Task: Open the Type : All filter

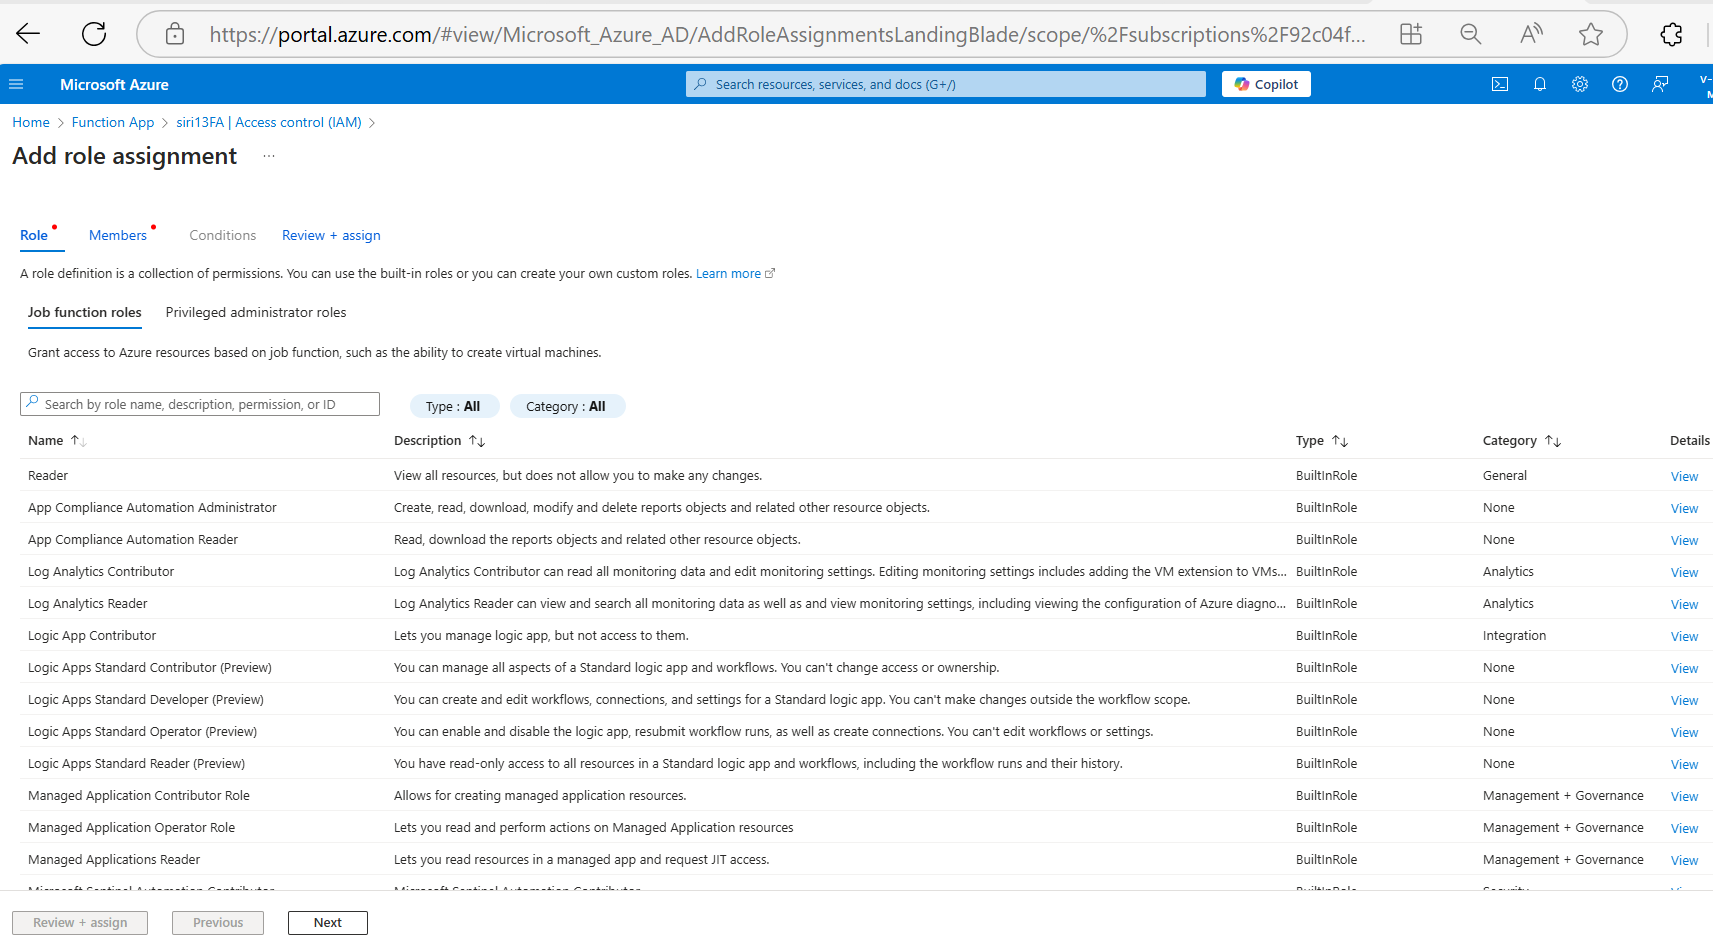Action: click(x=454, y=406)
